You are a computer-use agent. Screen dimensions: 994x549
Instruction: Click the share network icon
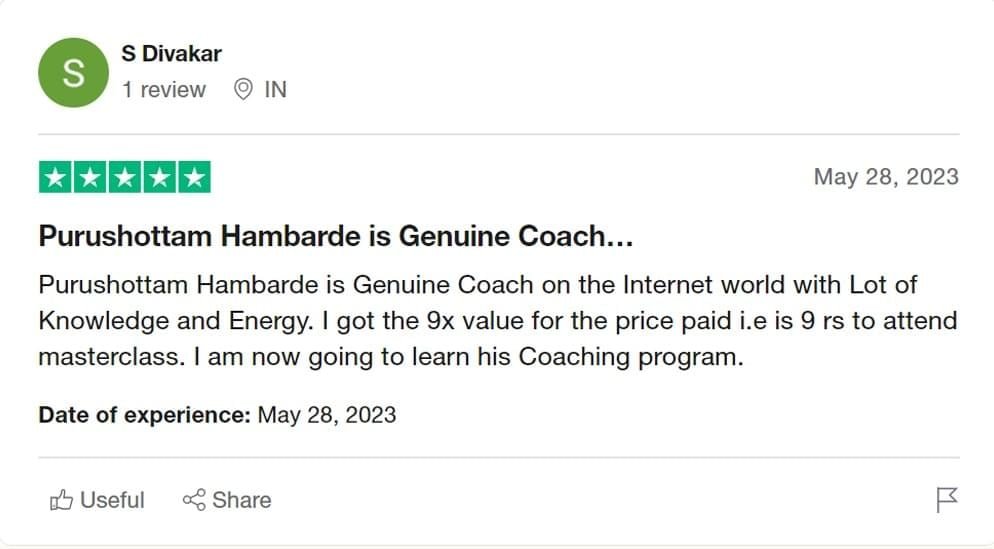click(194, 500)
